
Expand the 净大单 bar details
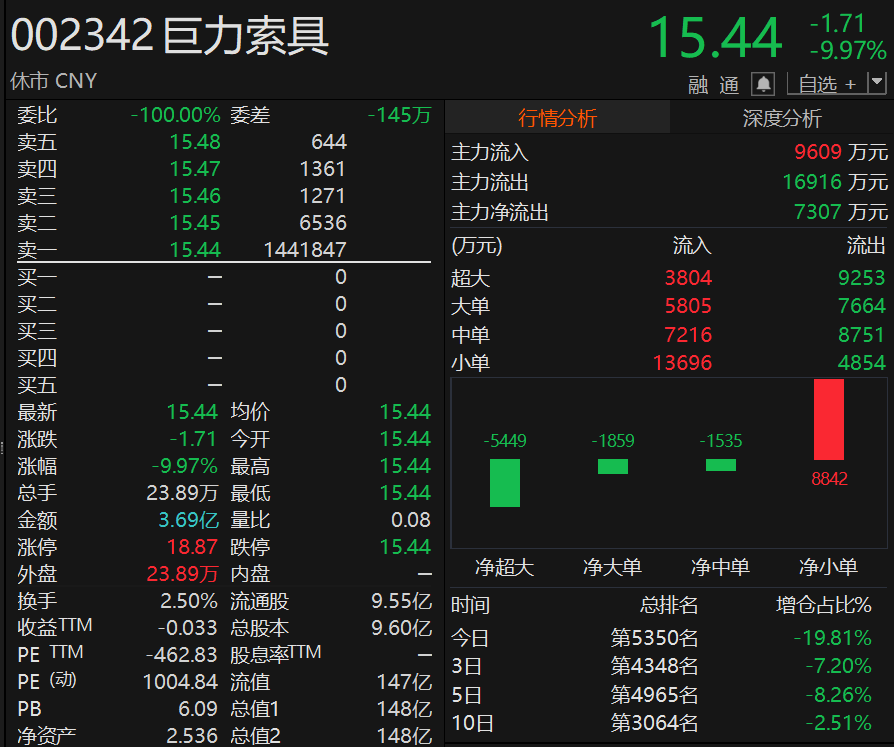point(612,464)
